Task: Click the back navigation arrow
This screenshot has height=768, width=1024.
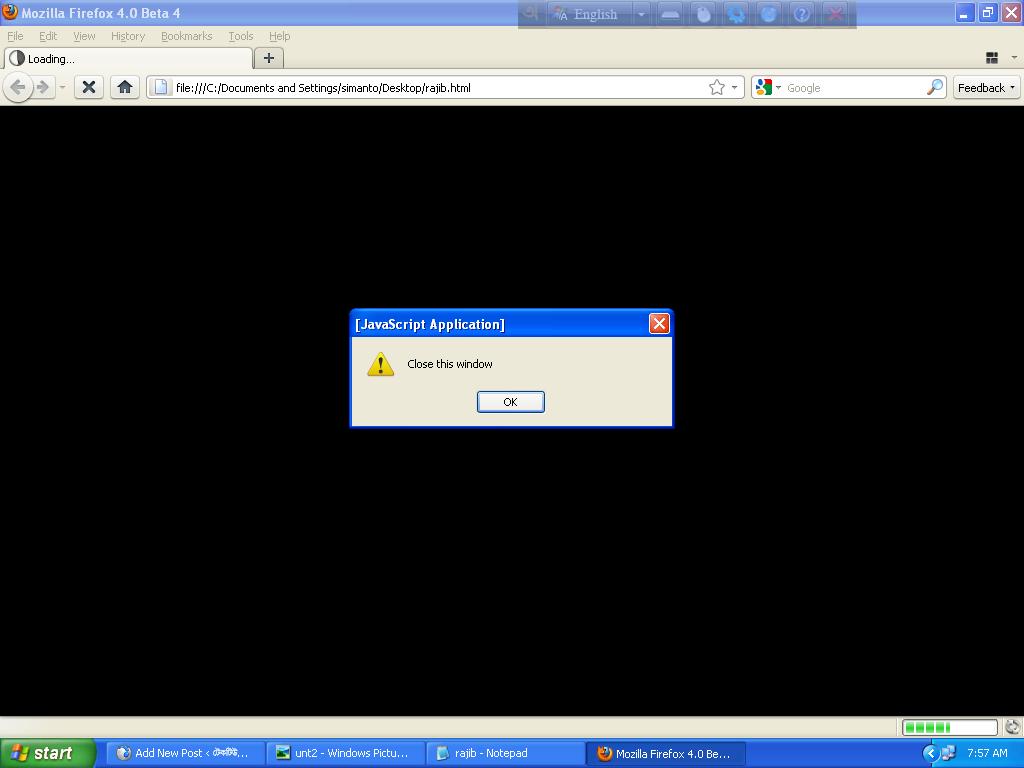Action: (x=17, y=87)
